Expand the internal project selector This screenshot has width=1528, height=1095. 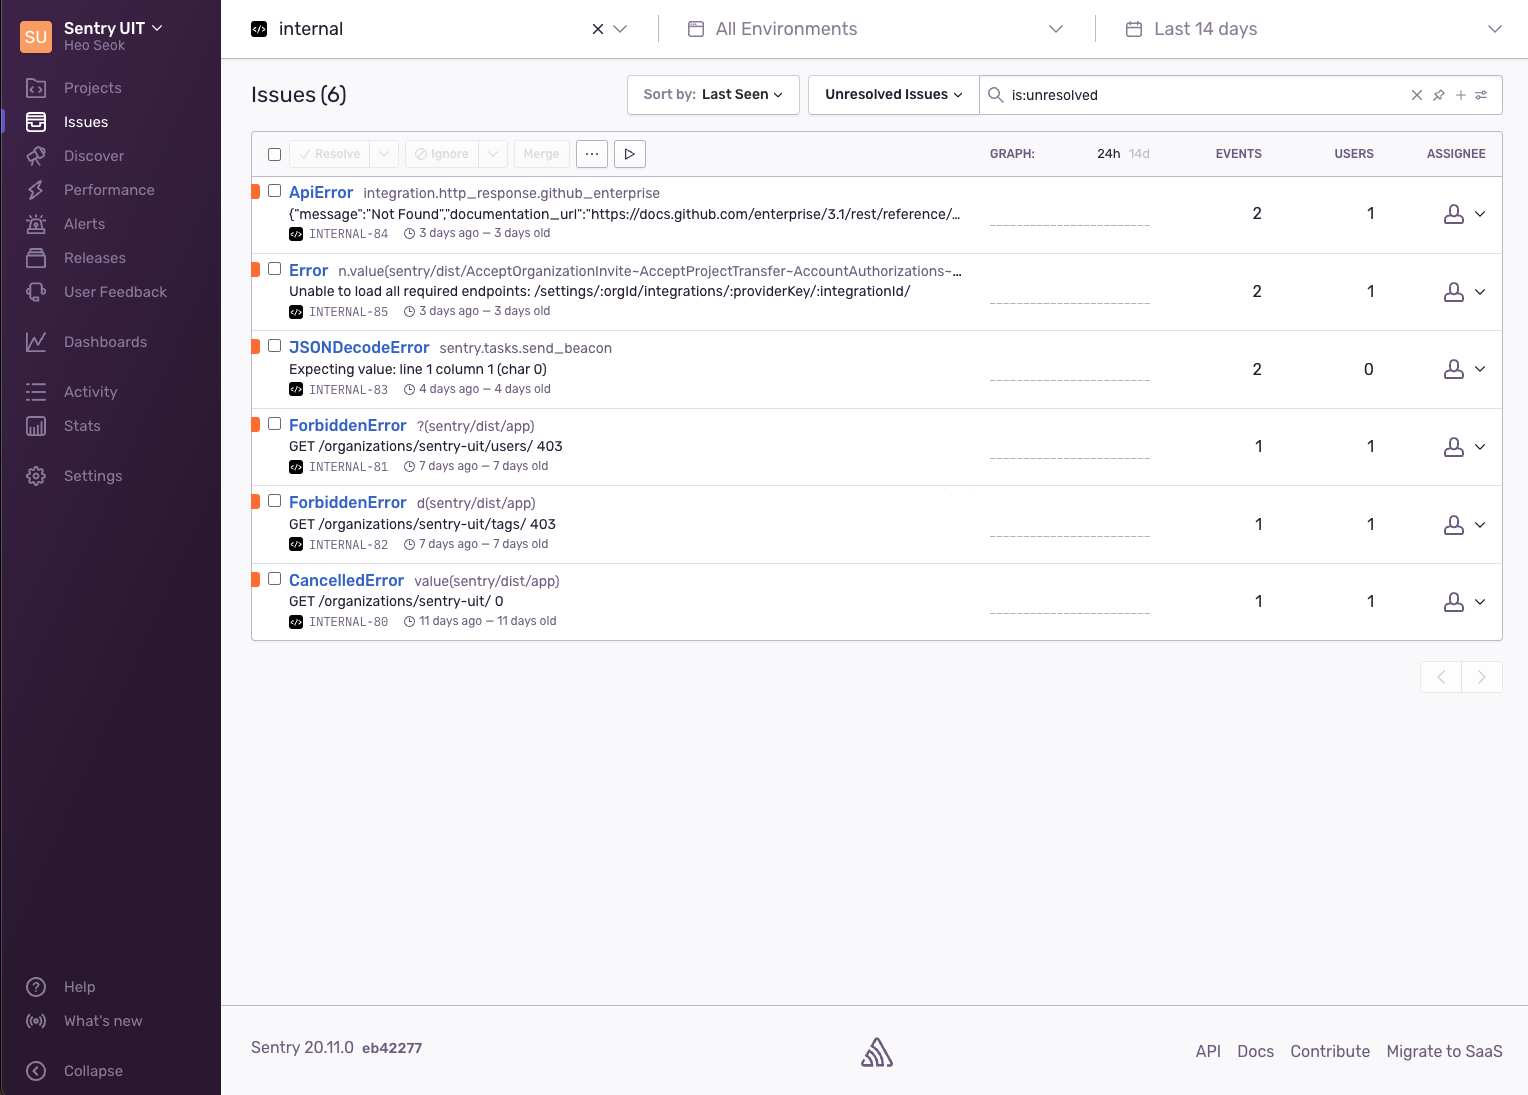click(620, 29)
